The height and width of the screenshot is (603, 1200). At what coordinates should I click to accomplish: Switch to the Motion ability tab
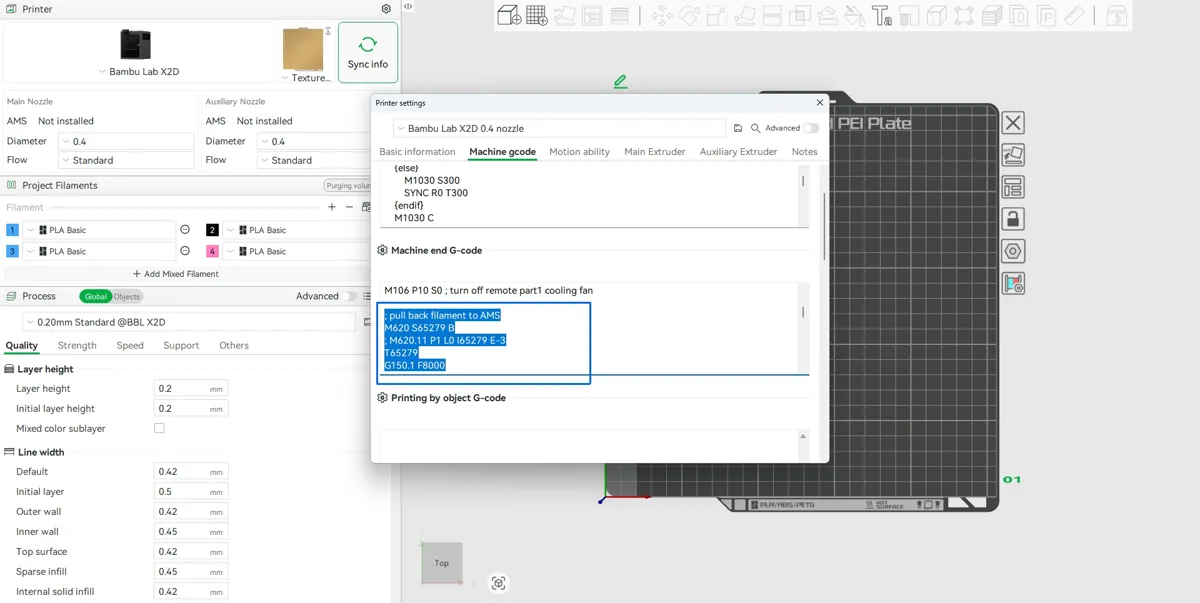pyautogui.click(x=579, y=152)
